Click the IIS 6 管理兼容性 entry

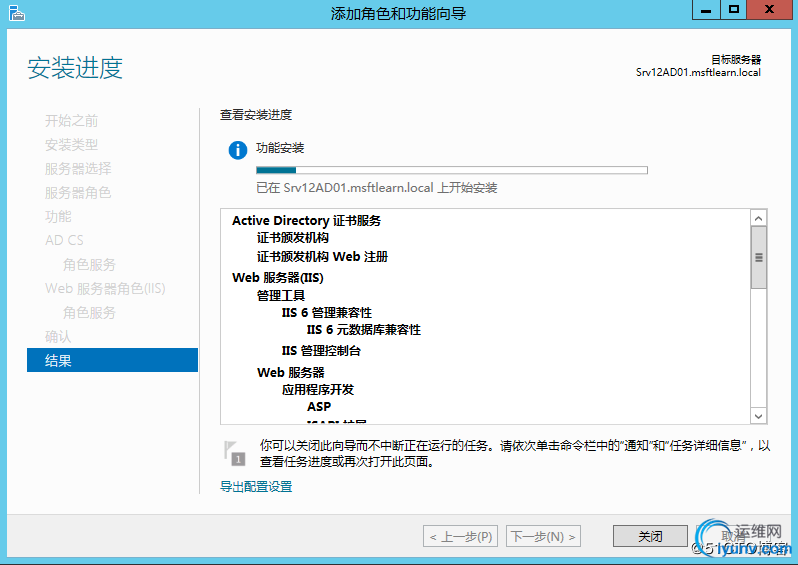[327, 313]
